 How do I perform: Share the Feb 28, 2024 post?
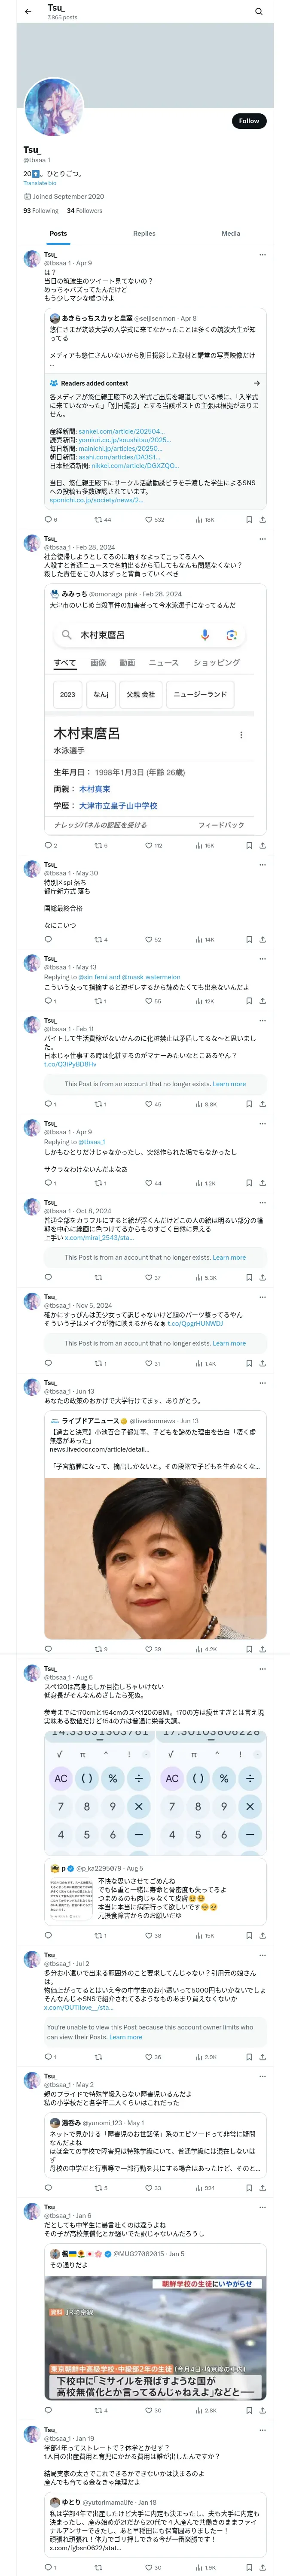262,845
